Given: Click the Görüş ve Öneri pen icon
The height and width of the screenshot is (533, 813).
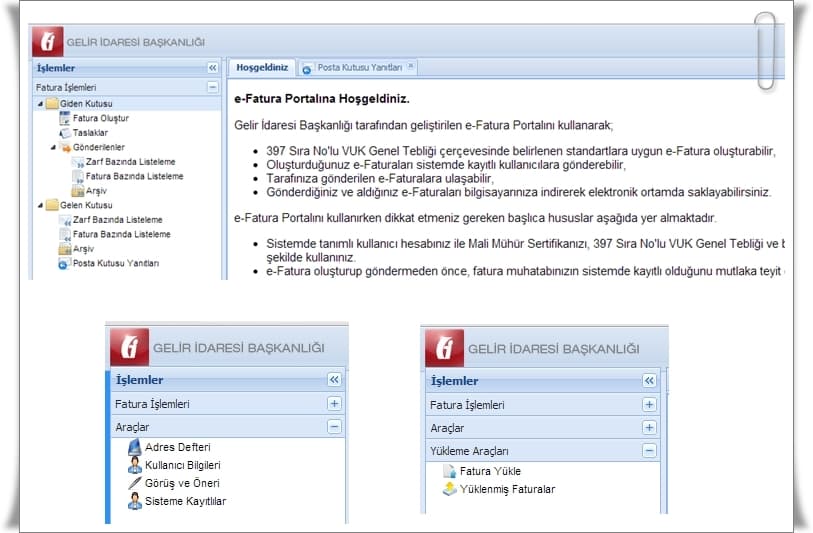Looking at the screenshot, I should [x=135, y=483].
